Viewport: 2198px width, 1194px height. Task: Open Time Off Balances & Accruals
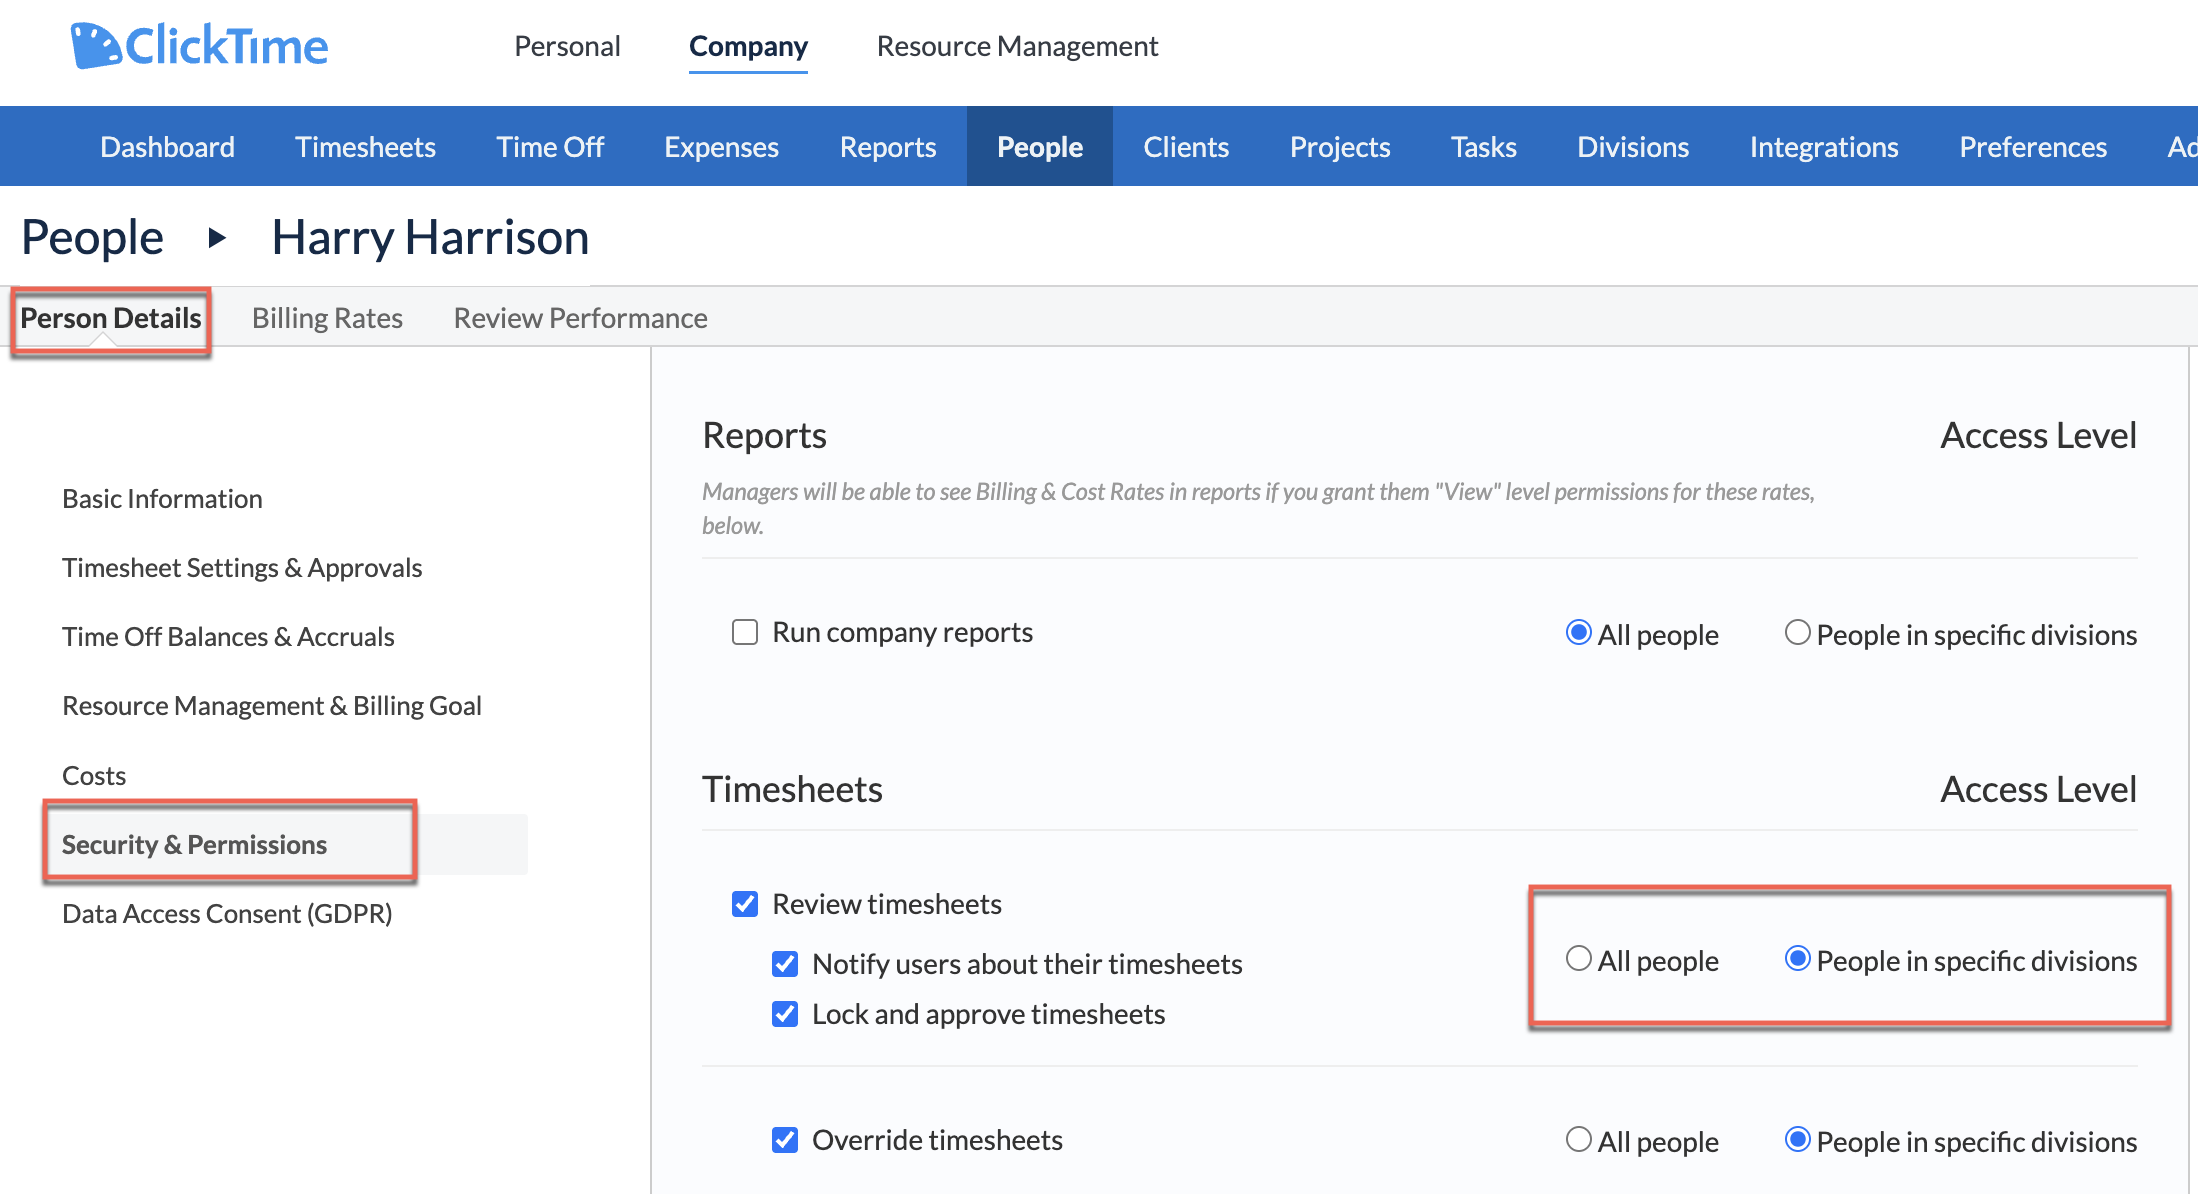click(228, 636)
